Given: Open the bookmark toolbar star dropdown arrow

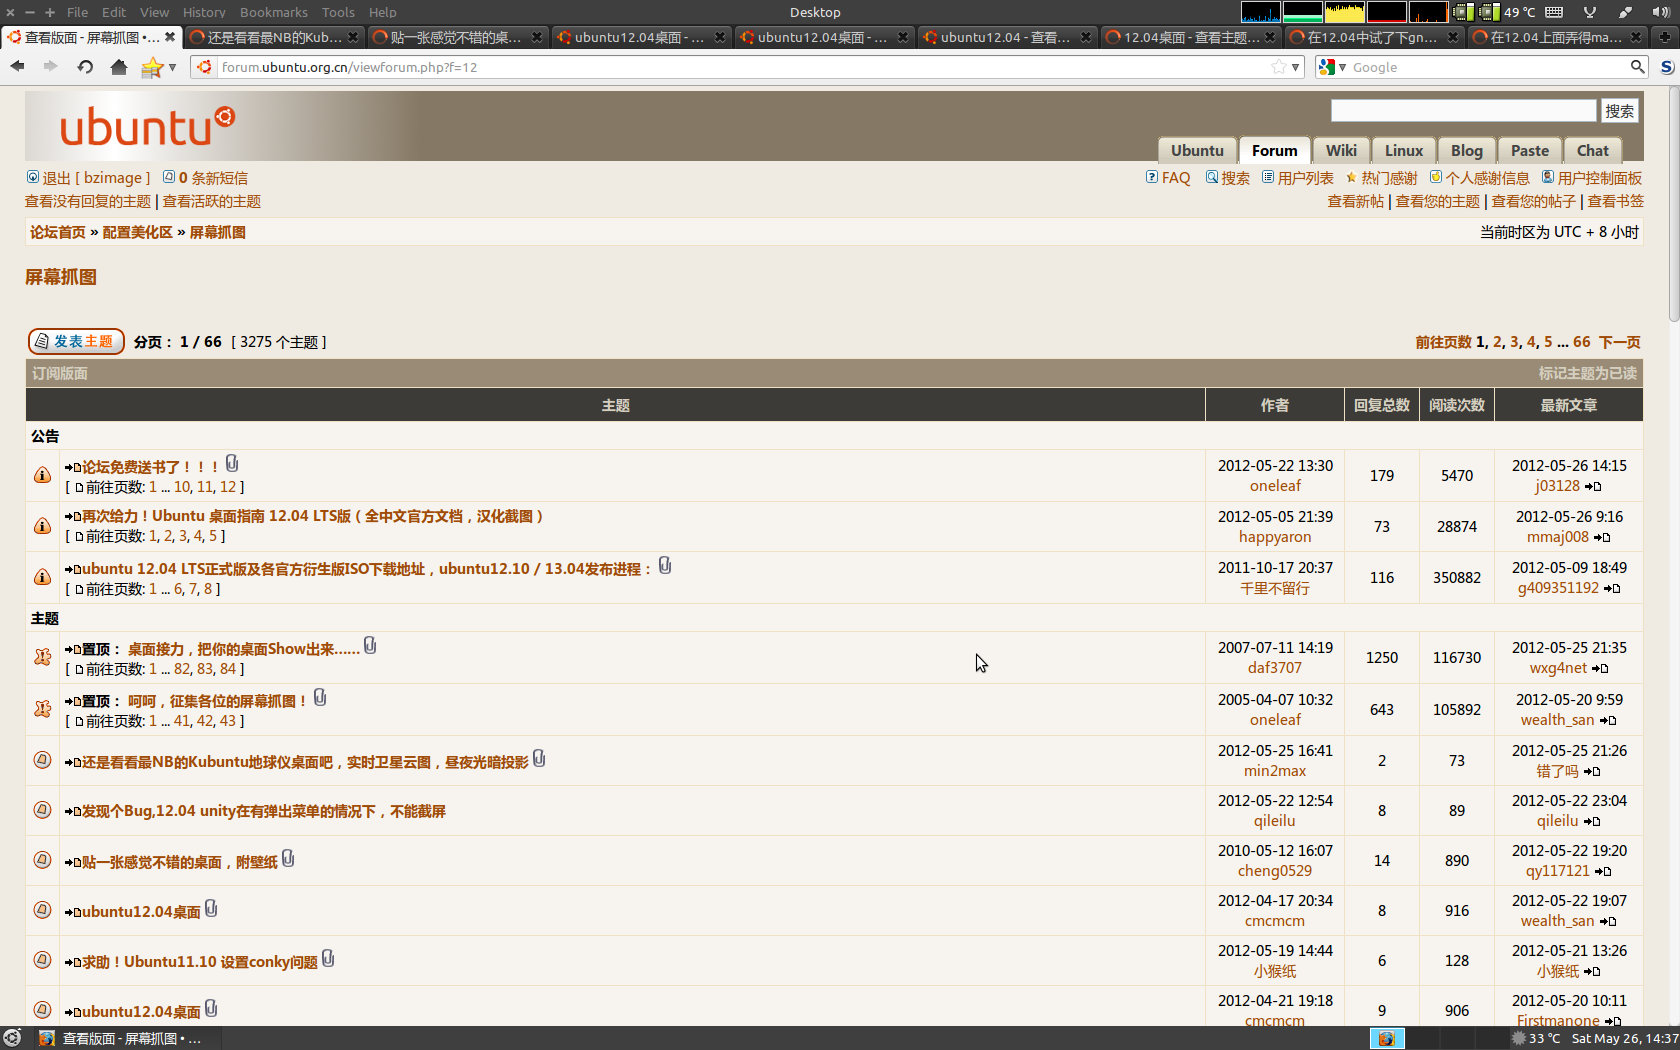Looking at the screenshot, I should tap(173, 67).
